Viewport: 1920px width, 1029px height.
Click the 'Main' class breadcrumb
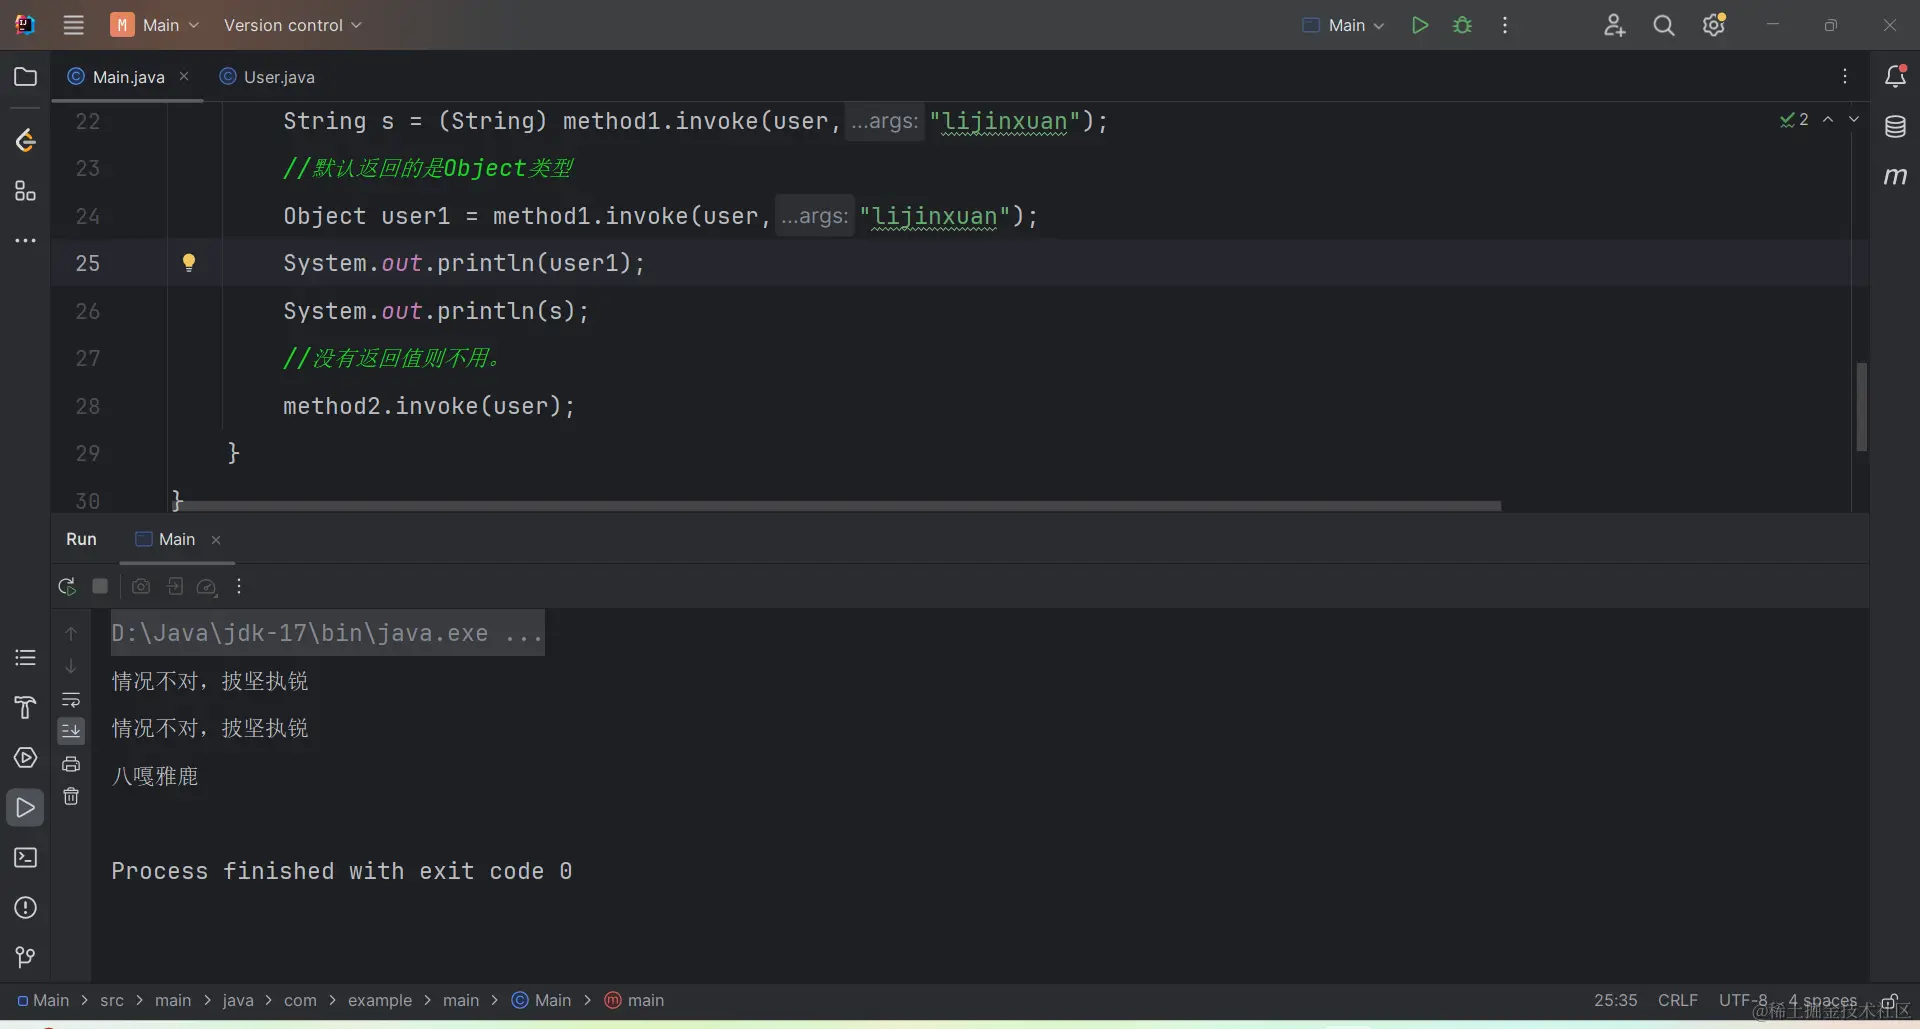tap(541, 1000)
